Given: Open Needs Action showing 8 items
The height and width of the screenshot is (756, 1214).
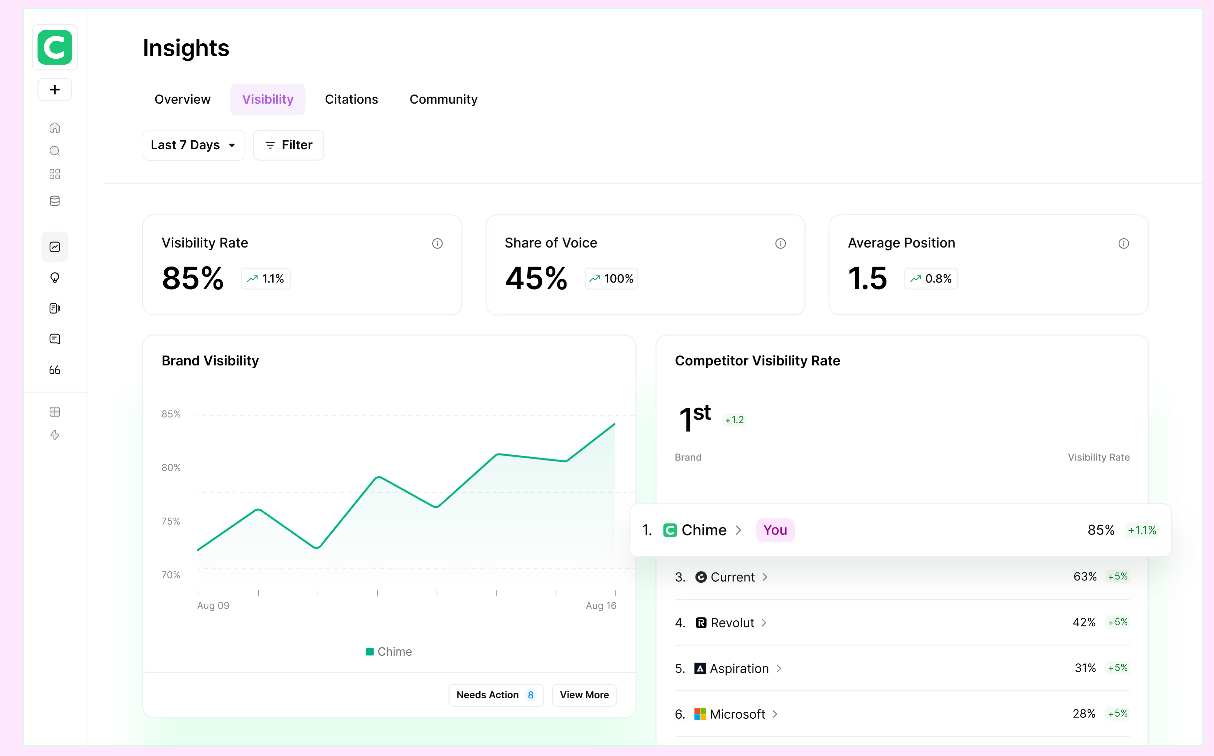Looking at the screenshot, I should pyautogui.click(x=496, y=694).
